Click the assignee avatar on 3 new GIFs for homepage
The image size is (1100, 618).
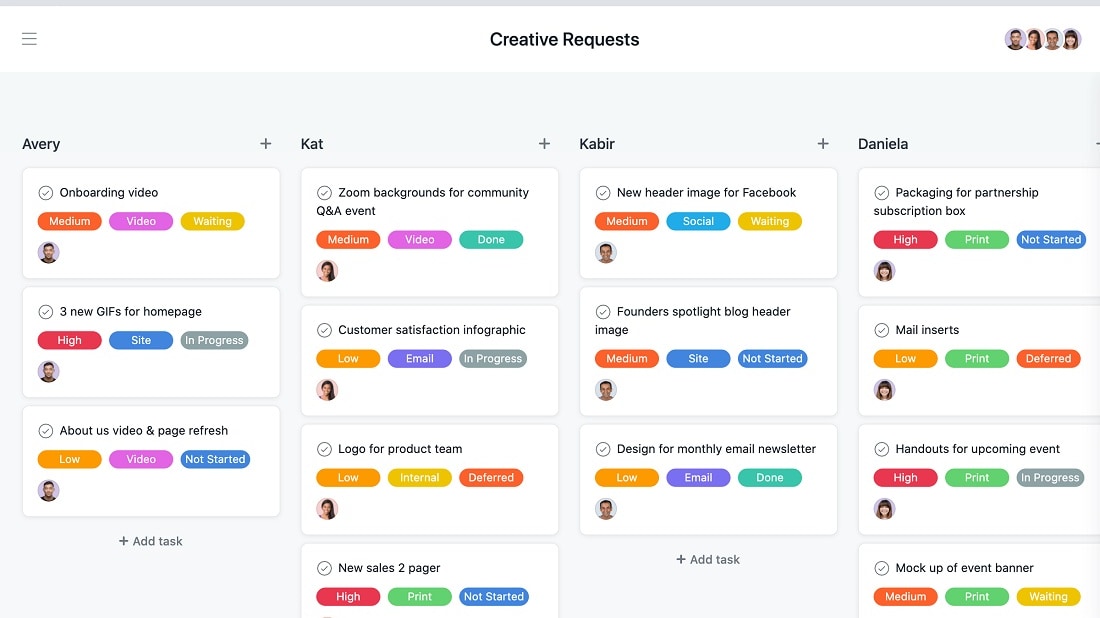coord(48,371)
